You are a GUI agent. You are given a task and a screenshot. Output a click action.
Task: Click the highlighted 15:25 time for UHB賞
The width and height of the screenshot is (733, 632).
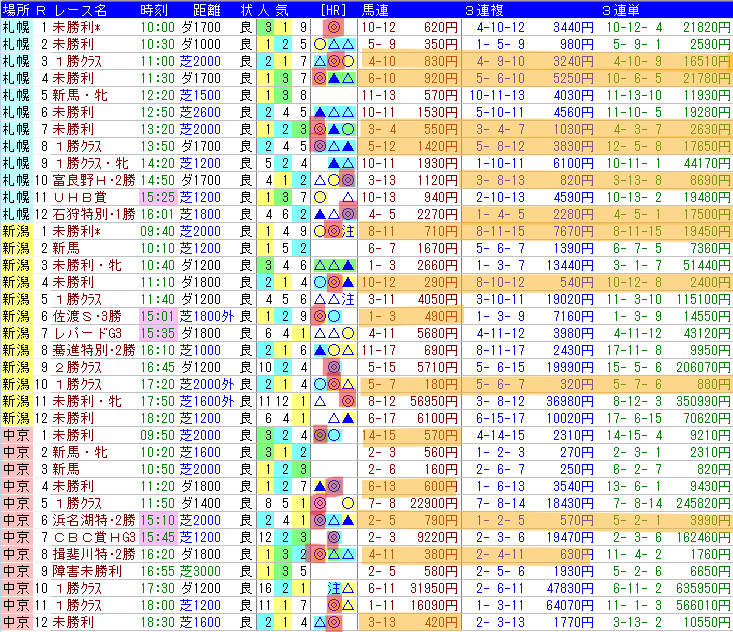(158, 197)
